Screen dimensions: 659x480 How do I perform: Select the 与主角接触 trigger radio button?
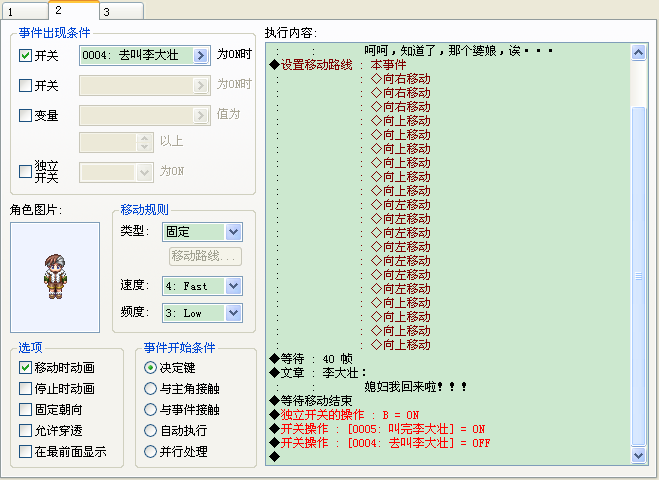pos(150,389)
